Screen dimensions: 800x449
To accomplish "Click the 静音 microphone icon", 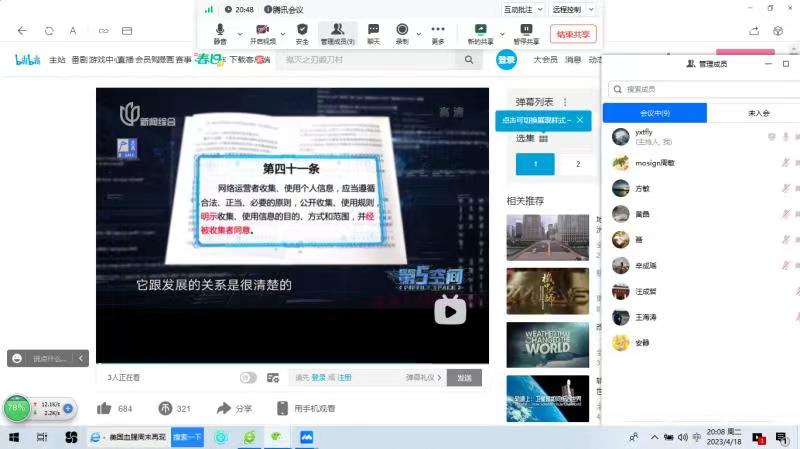I will (x=220, y=30).
